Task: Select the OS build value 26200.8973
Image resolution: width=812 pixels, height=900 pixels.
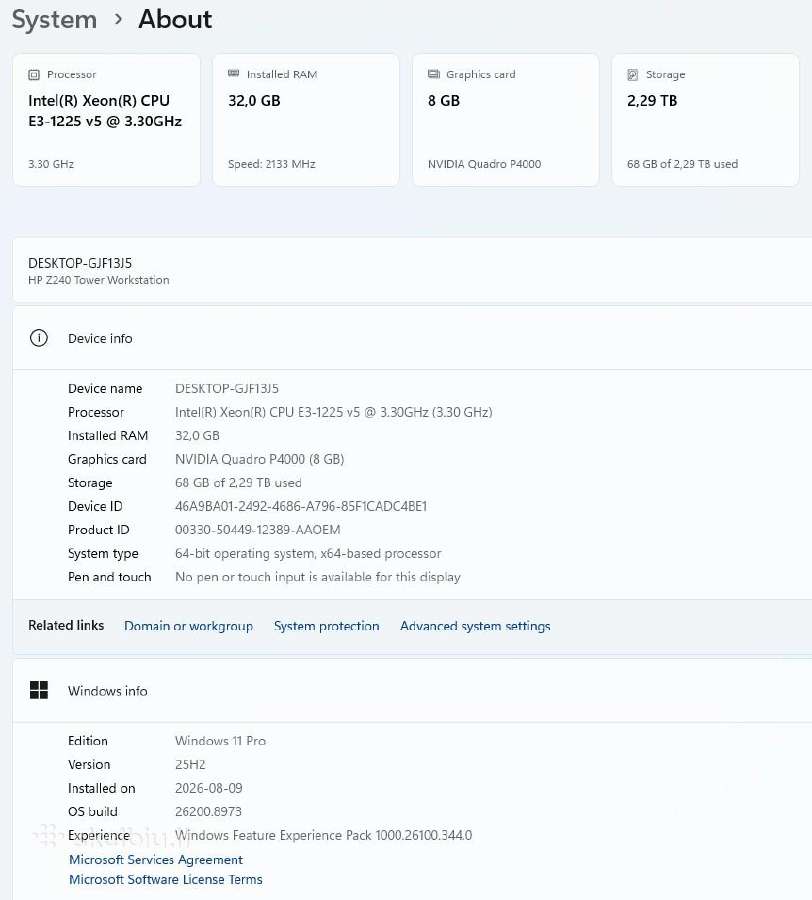Action: [208, 812]
